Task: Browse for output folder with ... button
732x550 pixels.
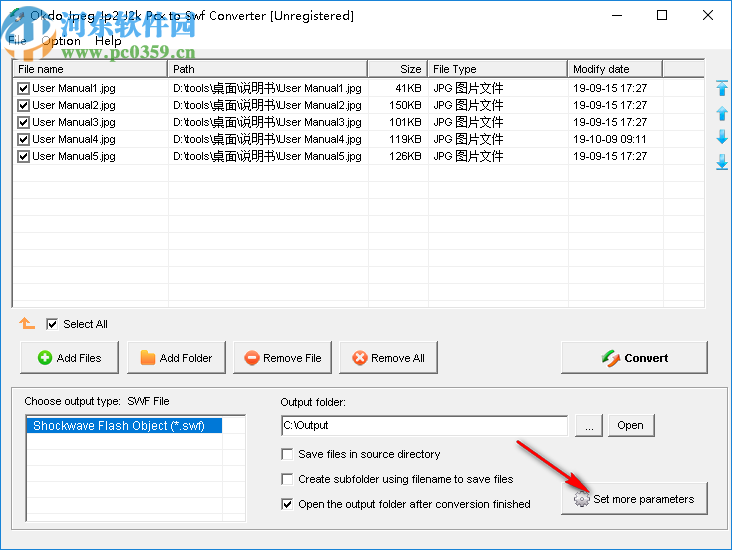Action: 589,425
